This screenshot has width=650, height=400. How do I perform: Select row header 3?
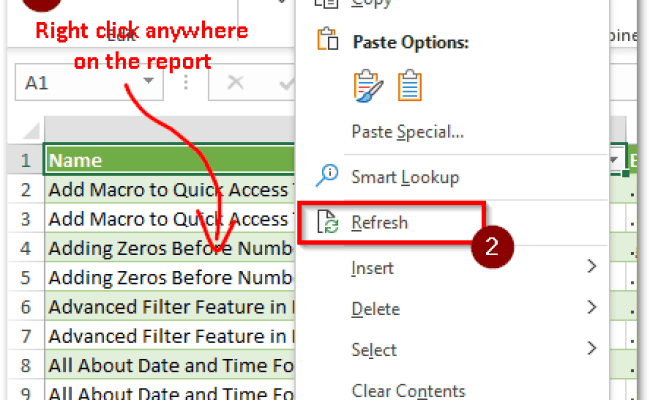pyautogui.click(x=26, y=219)
